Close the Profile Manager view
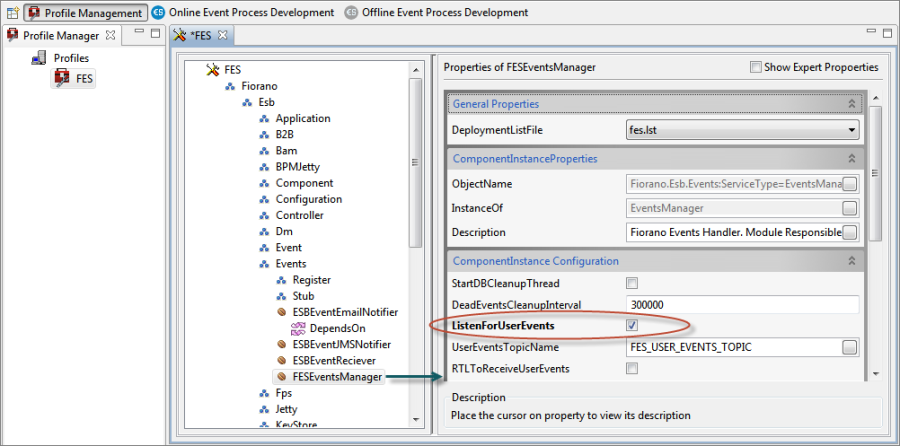This screenshot has height=446, width=900. click(x=111, y=35)
